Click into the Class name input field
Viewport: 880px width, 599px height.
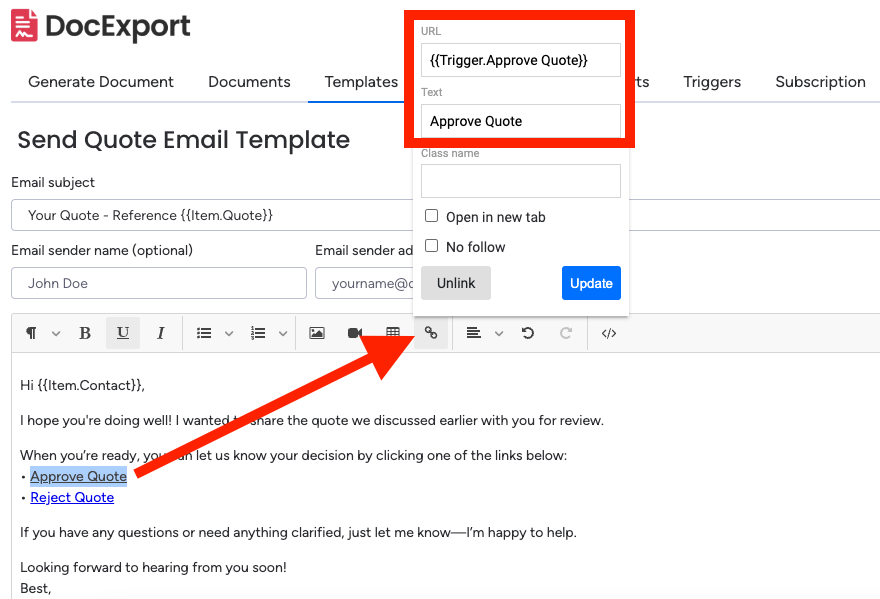pos(520,181)
